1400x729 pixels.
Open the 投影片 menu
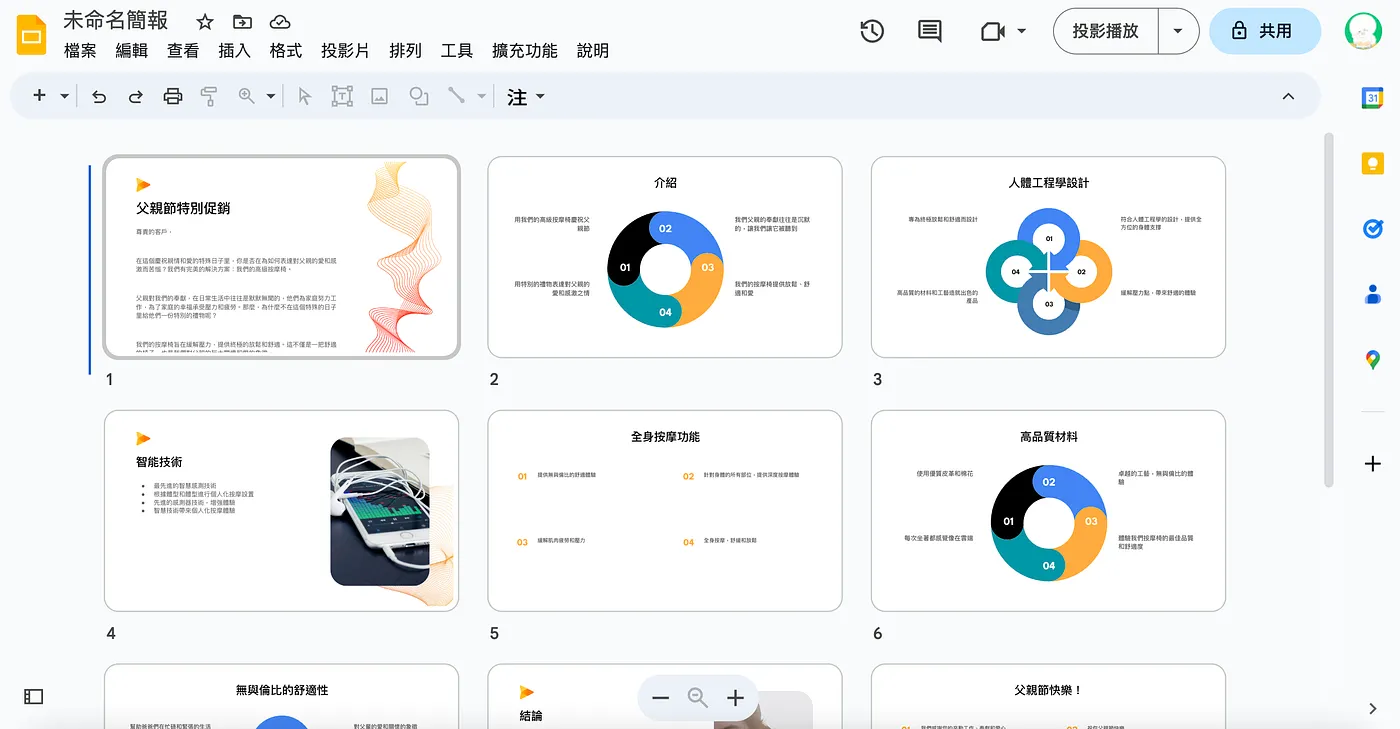coord(345,51)
